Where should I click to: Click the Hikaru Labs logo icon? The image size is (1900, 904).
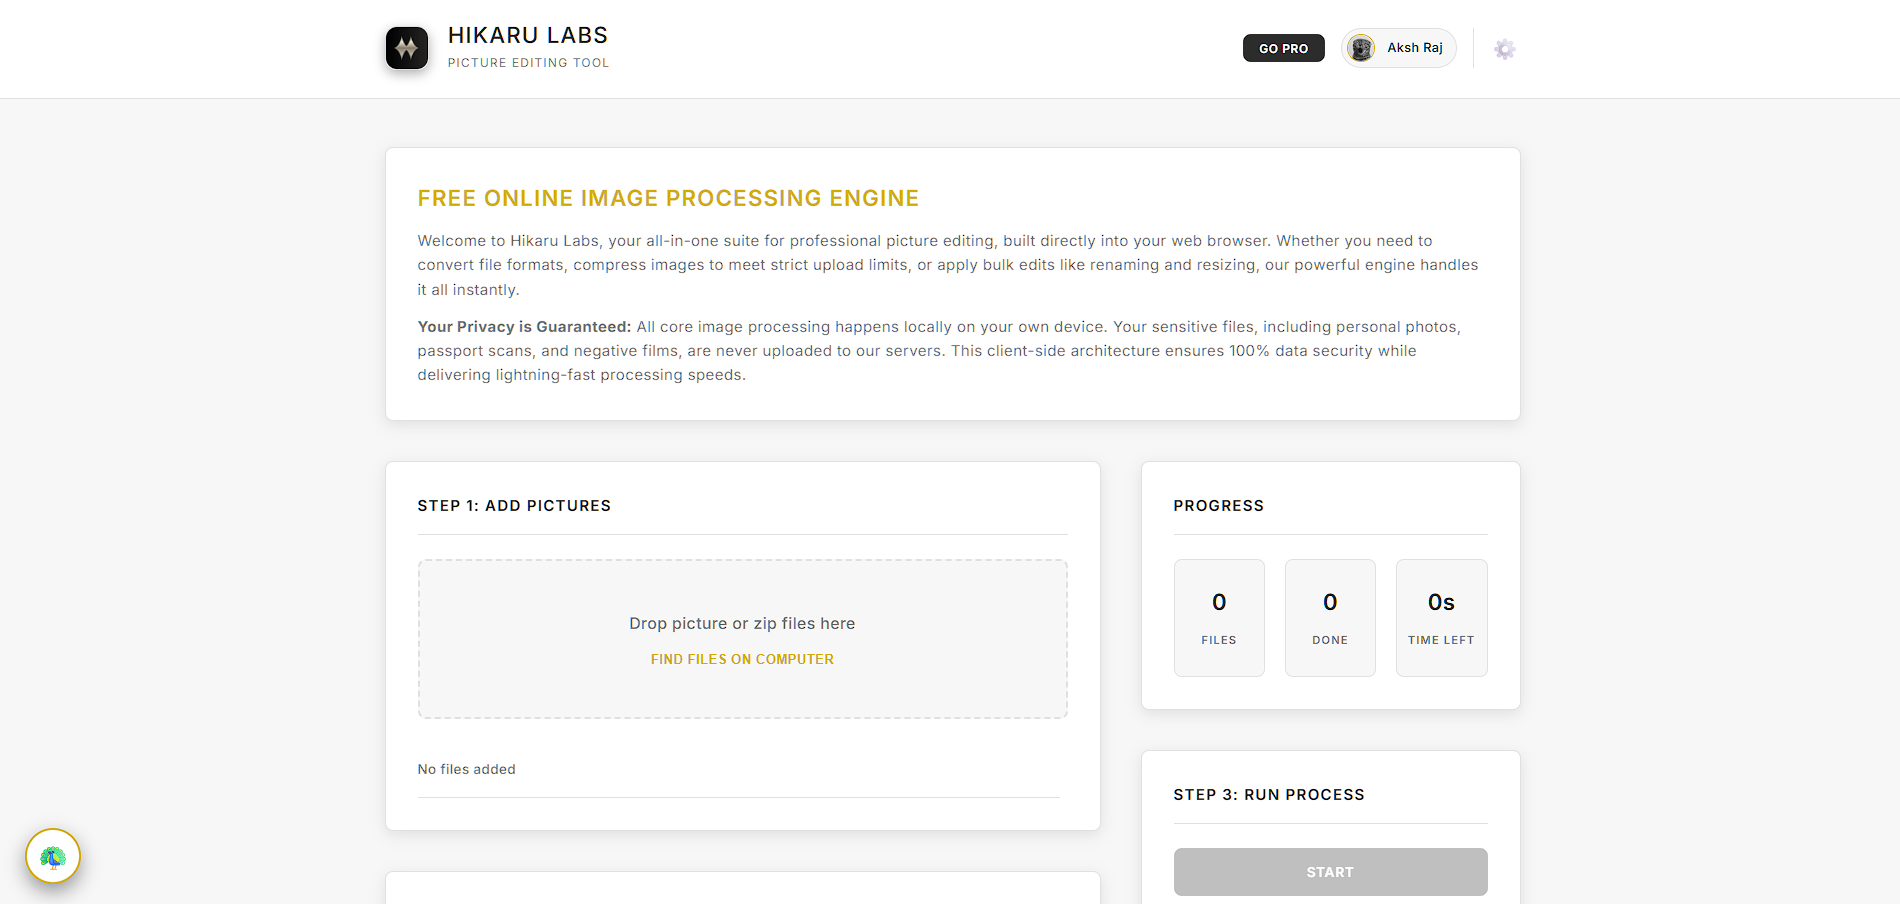click(x=407, y=48)
